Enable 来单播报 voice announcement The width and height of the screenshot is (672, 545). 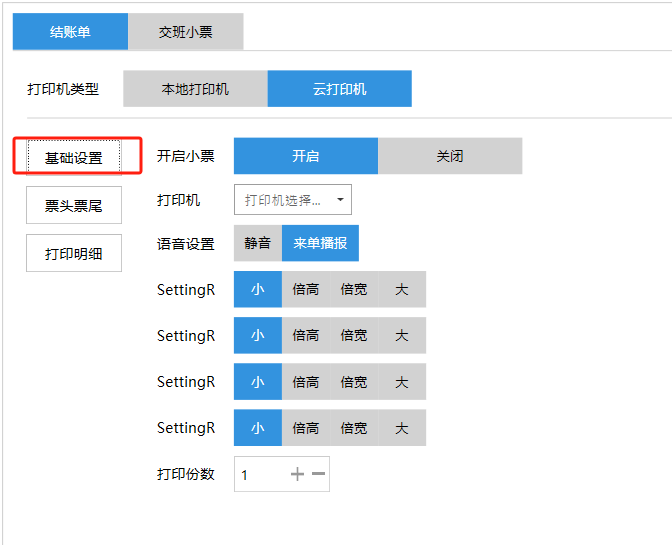click(x=320, y=243)
